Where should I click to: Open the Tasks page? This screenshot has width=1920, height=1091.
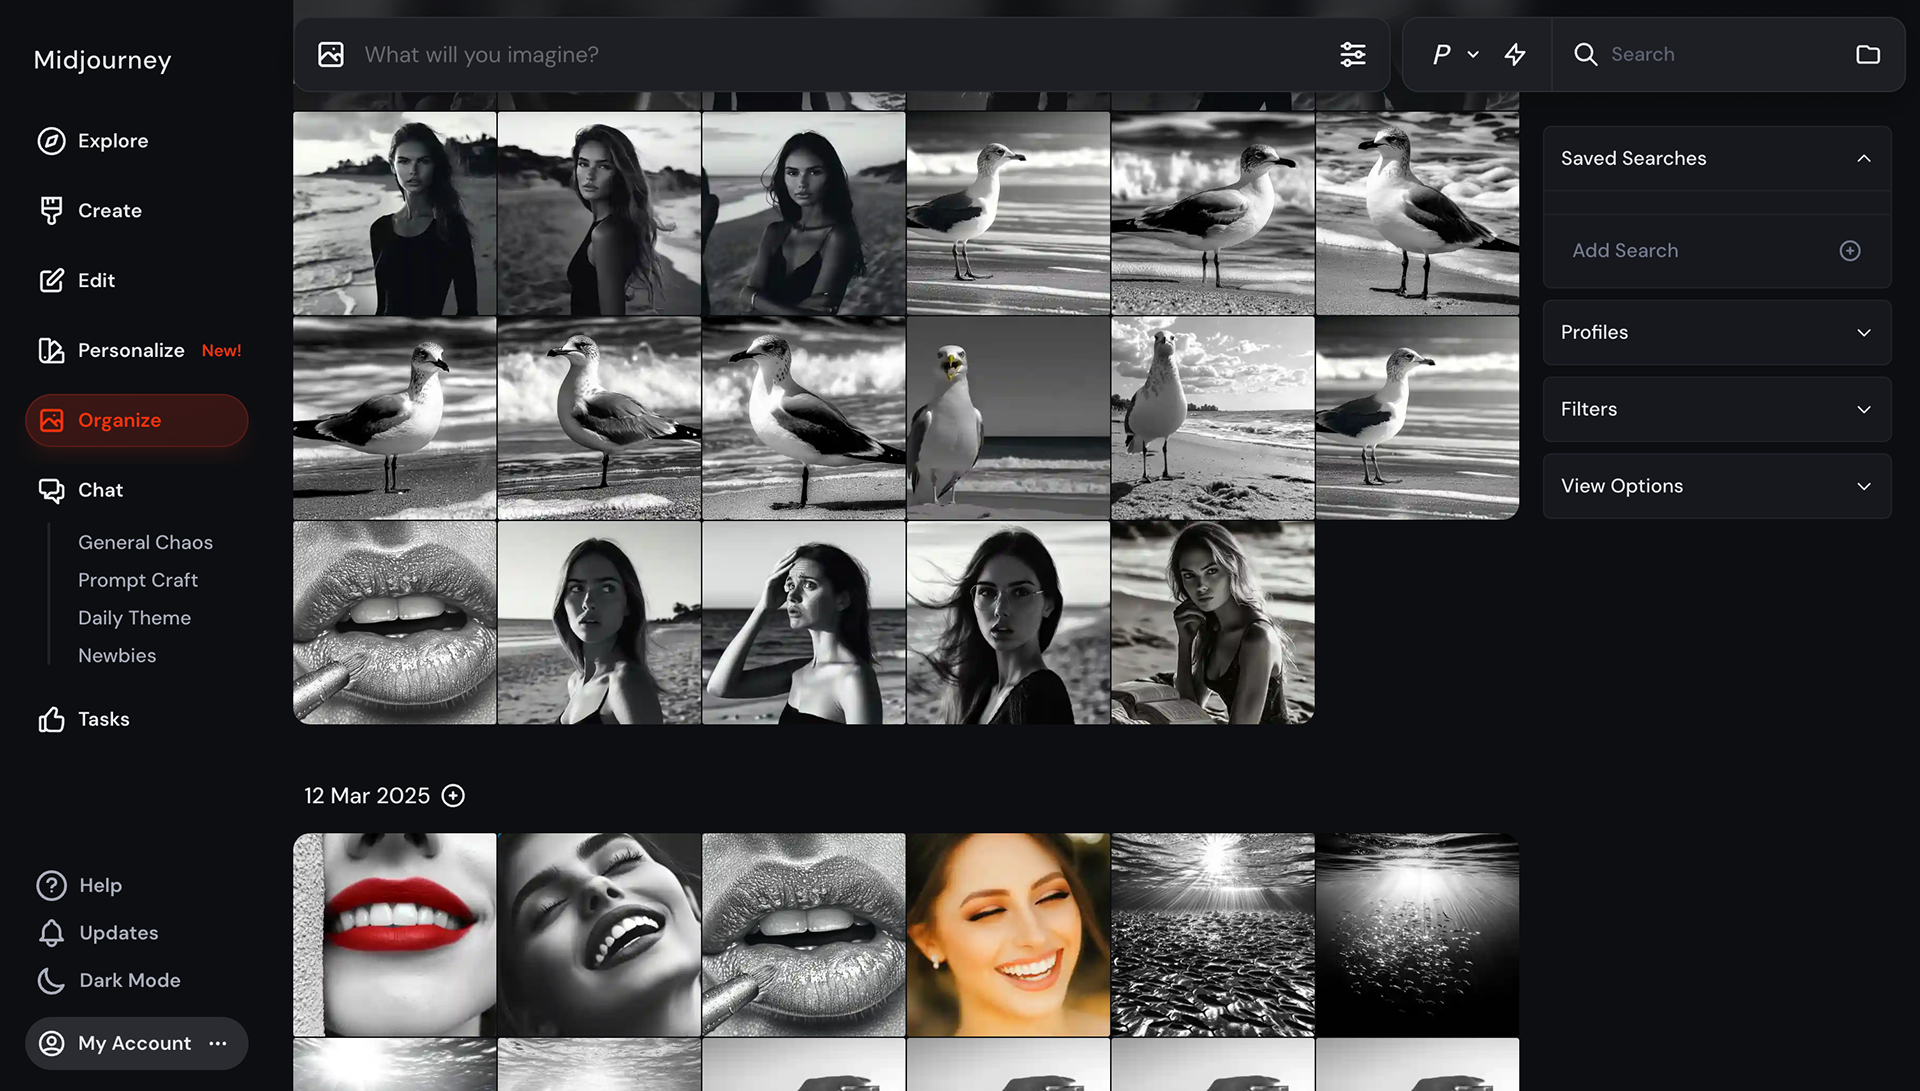click(104, 719)
